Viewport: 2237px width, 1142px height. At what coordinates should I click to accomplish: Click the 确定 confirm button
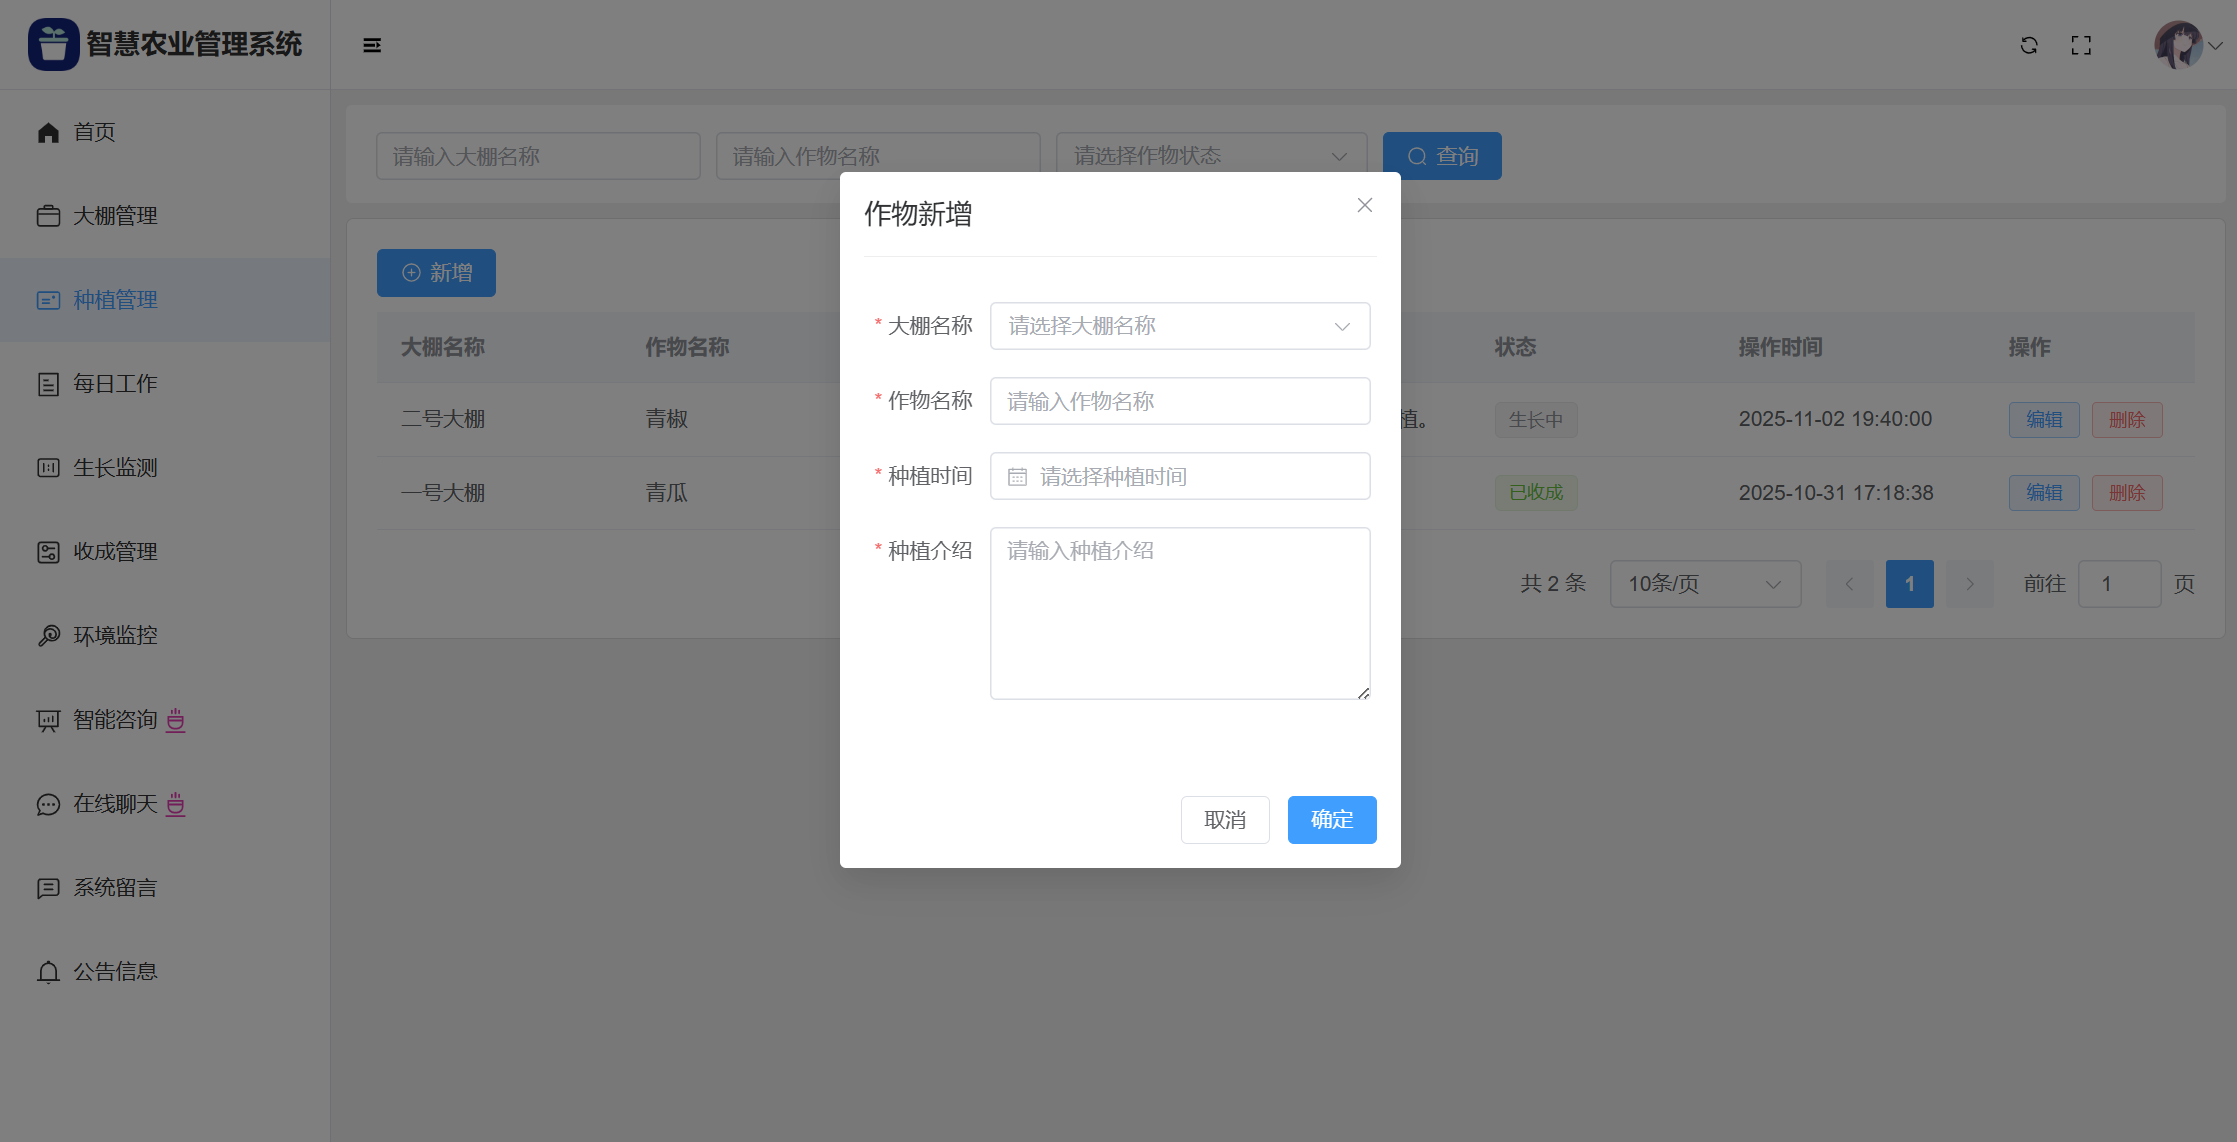(x=1331, y=820)
